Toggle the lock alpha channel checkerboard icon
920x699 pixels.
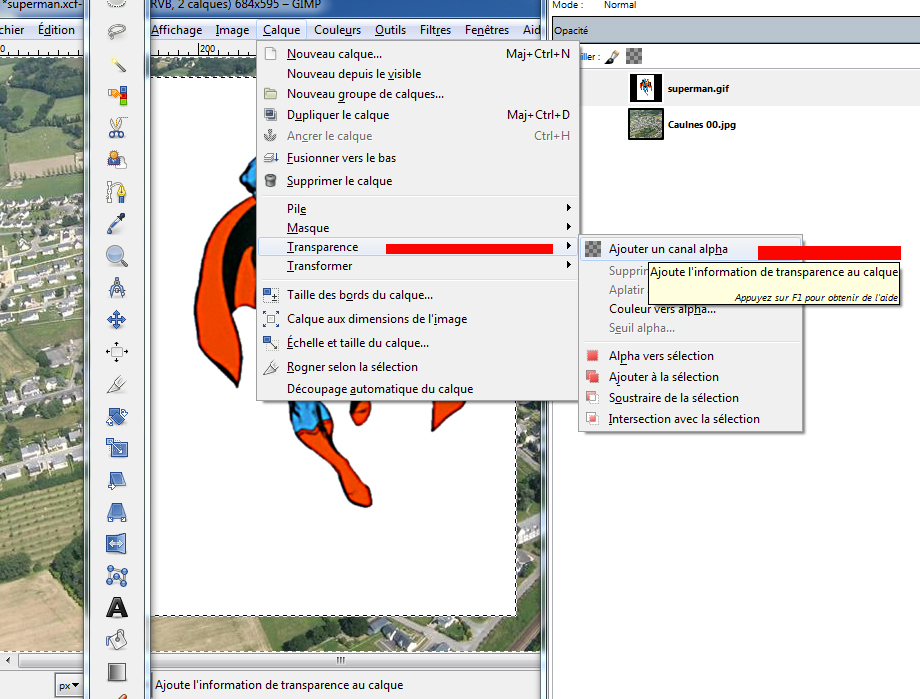pyautogui.click(x=634, y=56)
